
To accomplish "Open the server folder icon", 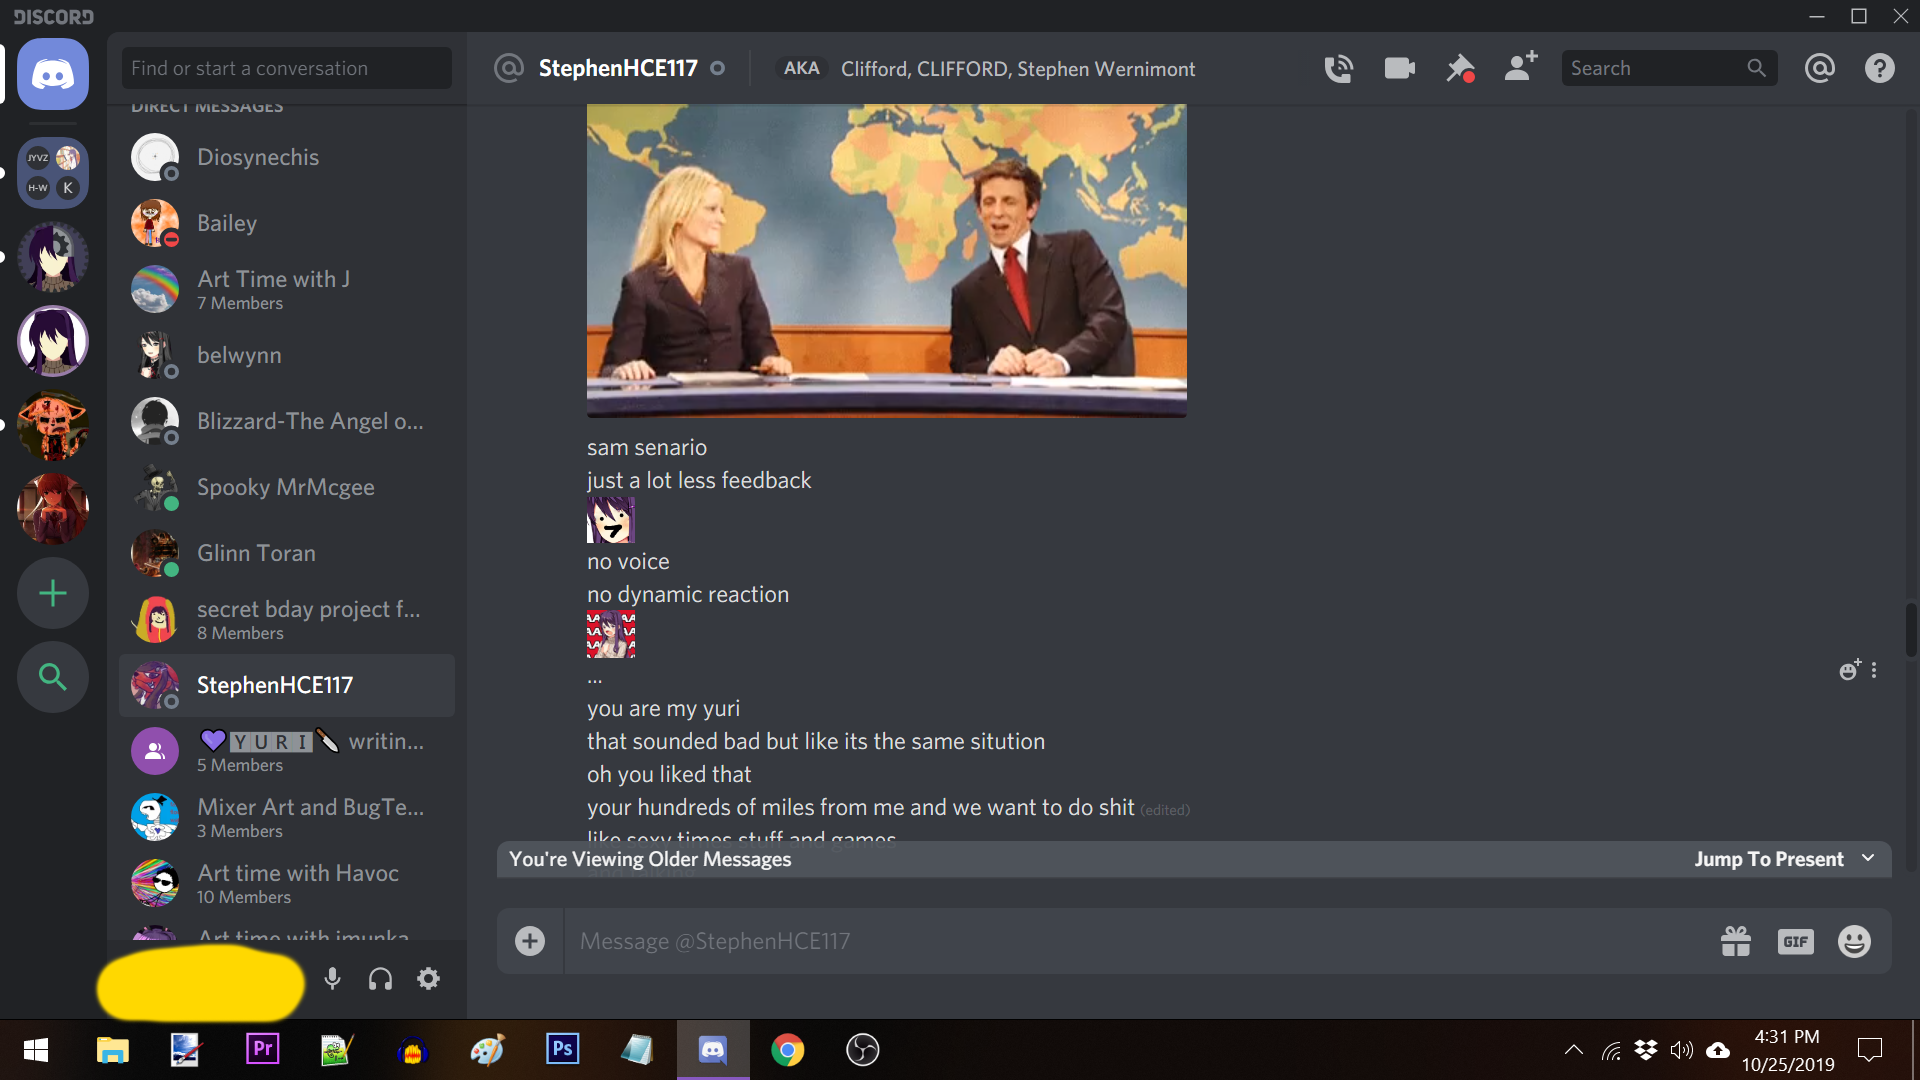I will tap(53, 173).
